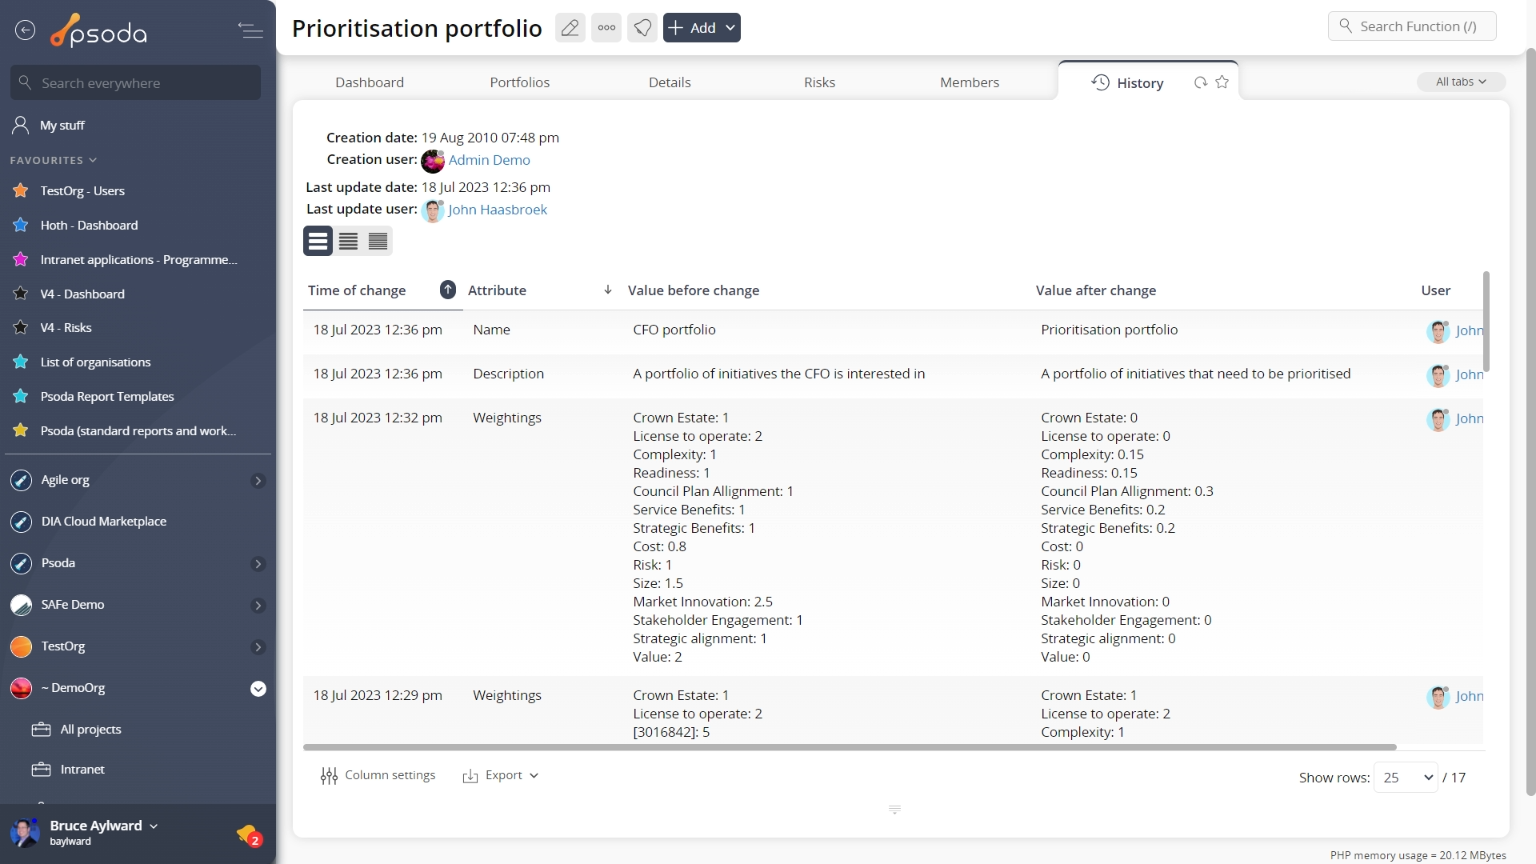1536x864 pixels.
Task: Switch to the Risks tab
Action: coord(819,83)
